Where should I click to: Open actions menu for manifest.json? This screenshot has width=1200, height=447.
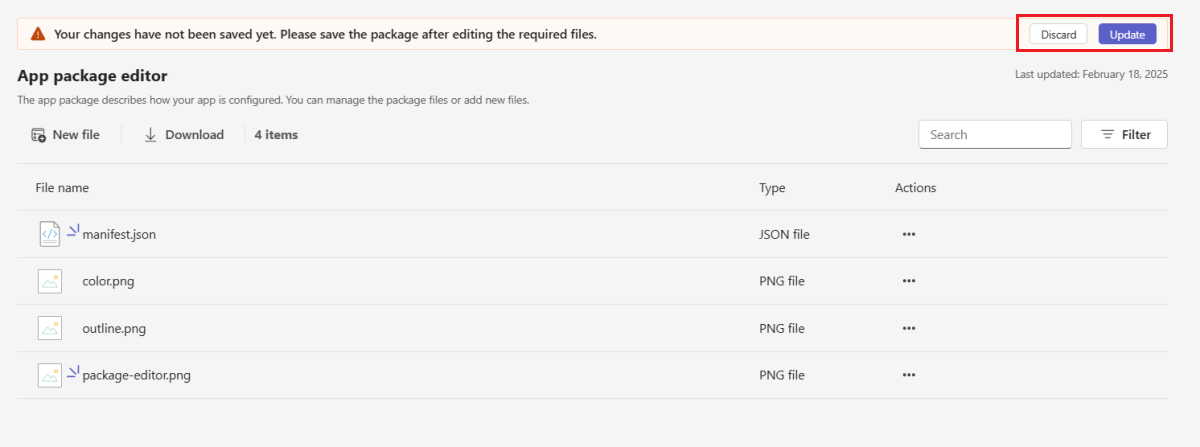(908, 235)
